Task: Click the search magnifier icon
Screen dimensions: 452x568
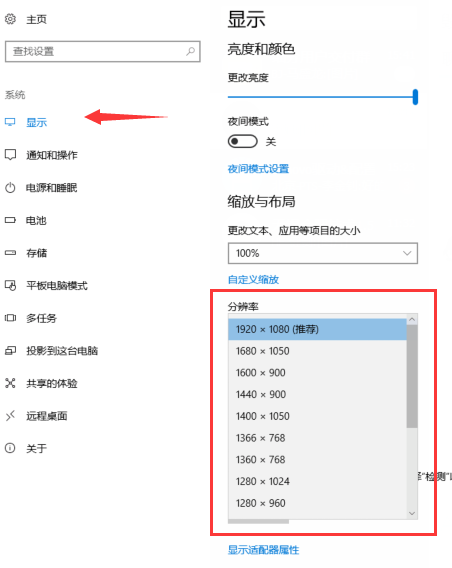Action: coord(191,51)
